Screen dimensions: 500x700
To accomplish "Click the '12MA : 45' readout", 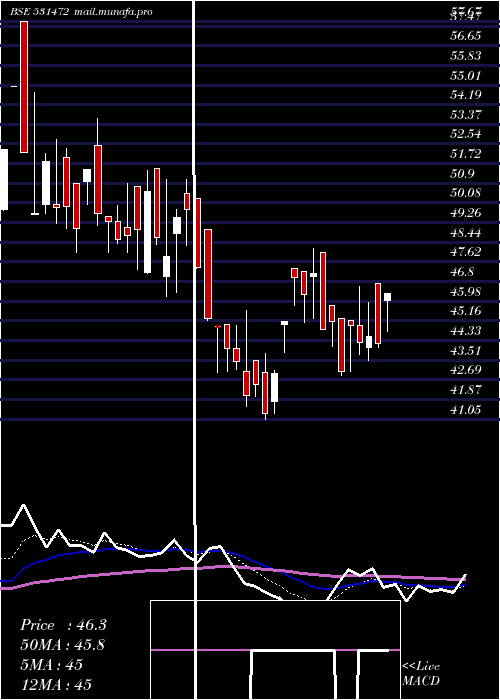I will pyautogui.click(x=56, y=684).
